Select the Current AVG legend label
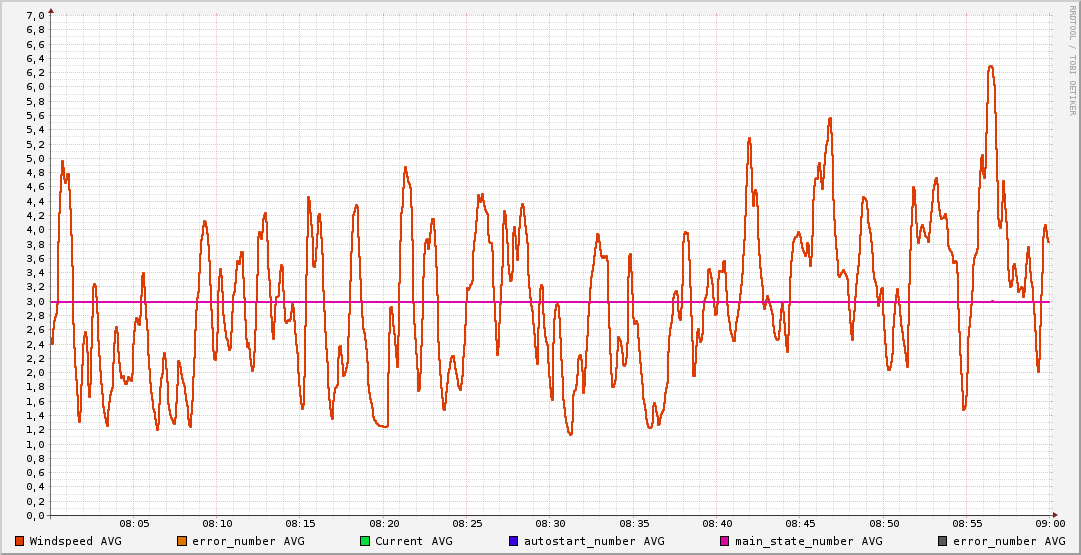 413,541
